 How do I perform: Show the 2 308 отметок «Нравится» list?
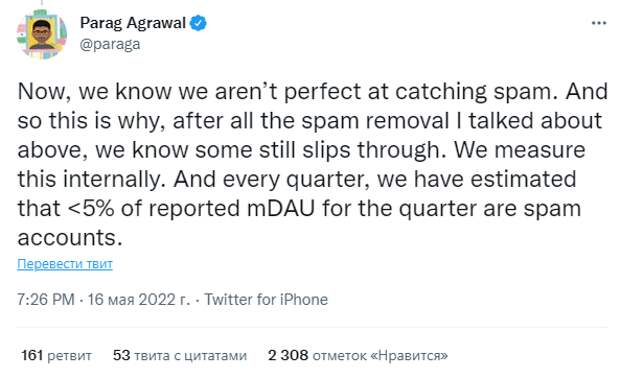[x=358, y=355]
